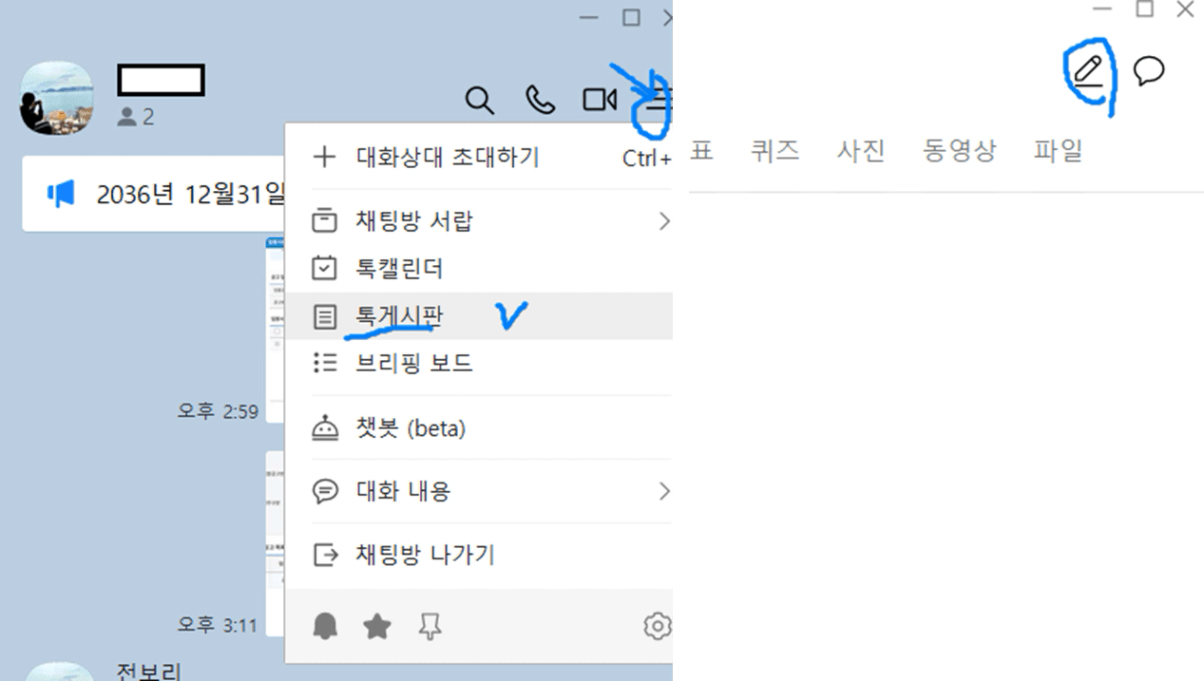Open chat search with the magnifier icon
The image size is (1204, 681).
(x=480, y=100)
